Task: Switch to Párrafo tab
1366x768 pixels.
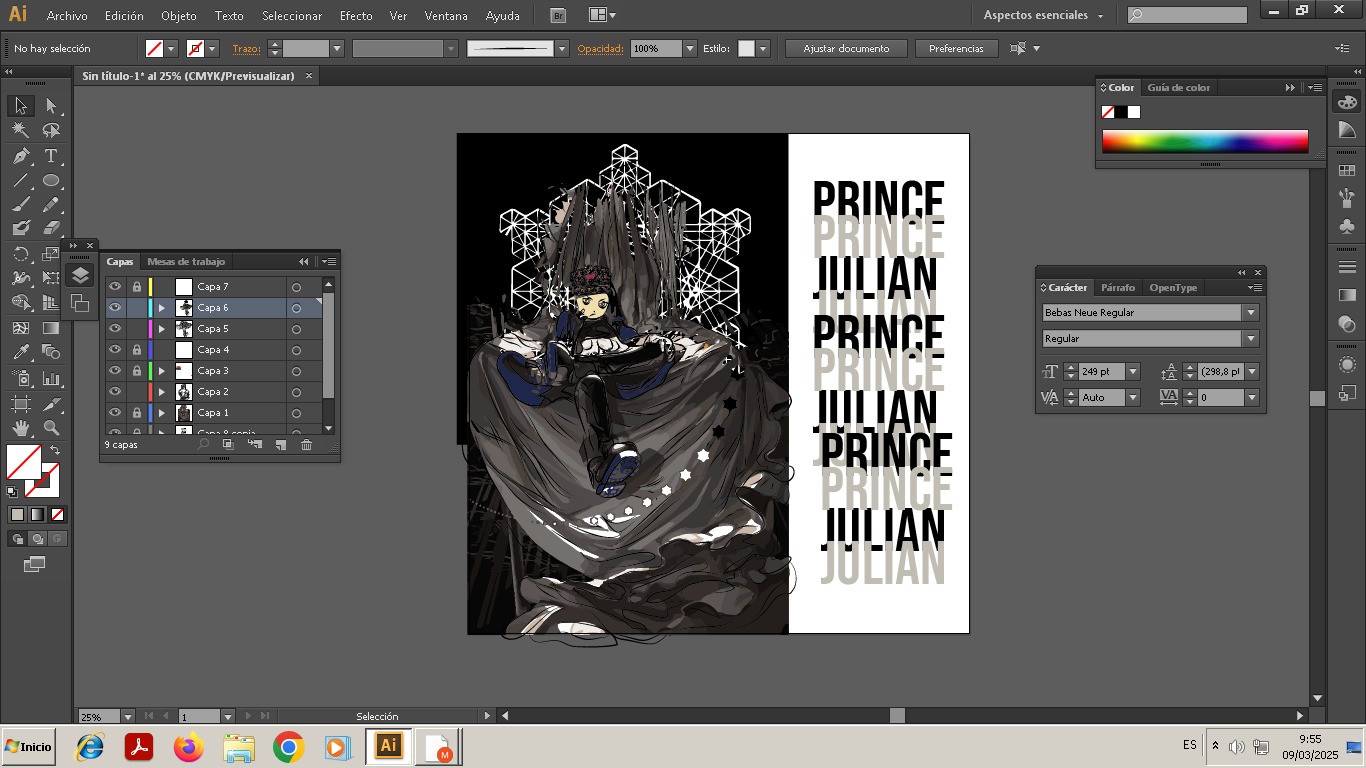Action: click(1118, 288)
